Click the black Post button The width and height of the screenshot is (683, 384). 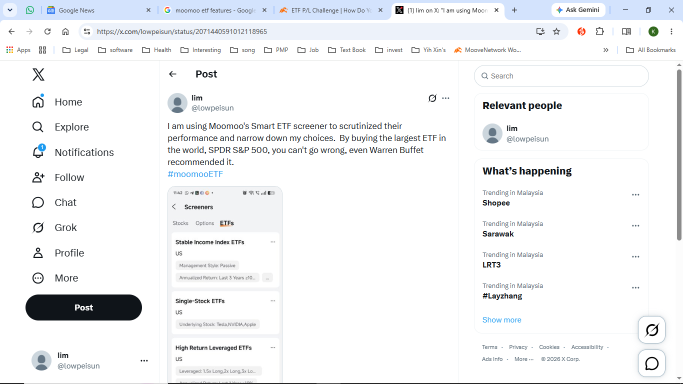tap(84, 307)
